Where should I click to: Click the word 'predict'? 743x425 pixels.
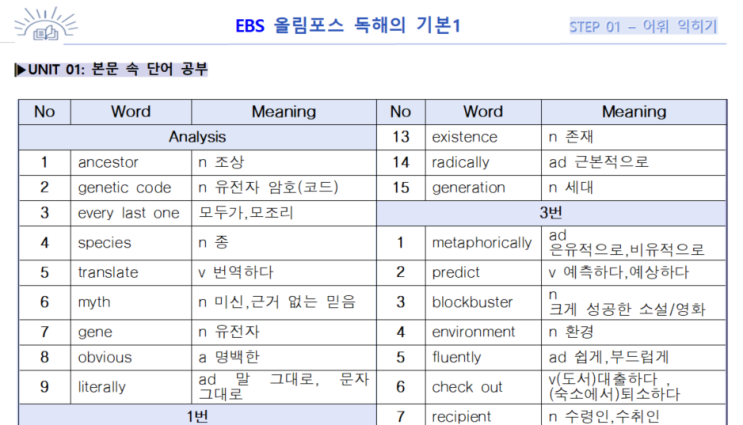(x=455, y=272)
